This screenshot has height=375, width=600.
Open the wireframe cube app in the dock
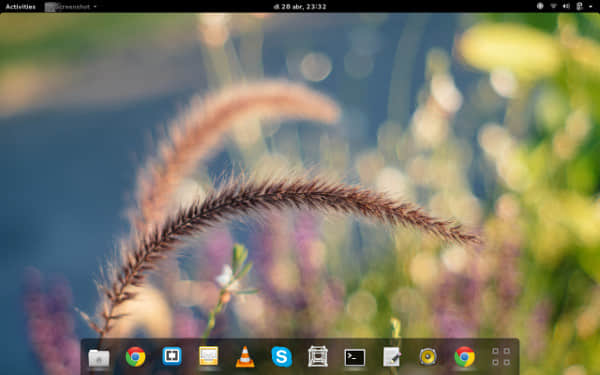point(318,357)
